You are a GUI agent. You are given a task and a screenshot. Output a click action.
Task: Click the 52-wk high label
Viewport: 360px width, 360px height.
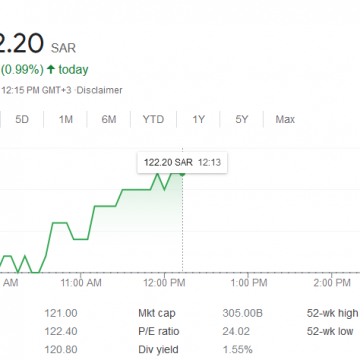pyautogui.click(x=332, y=313)
